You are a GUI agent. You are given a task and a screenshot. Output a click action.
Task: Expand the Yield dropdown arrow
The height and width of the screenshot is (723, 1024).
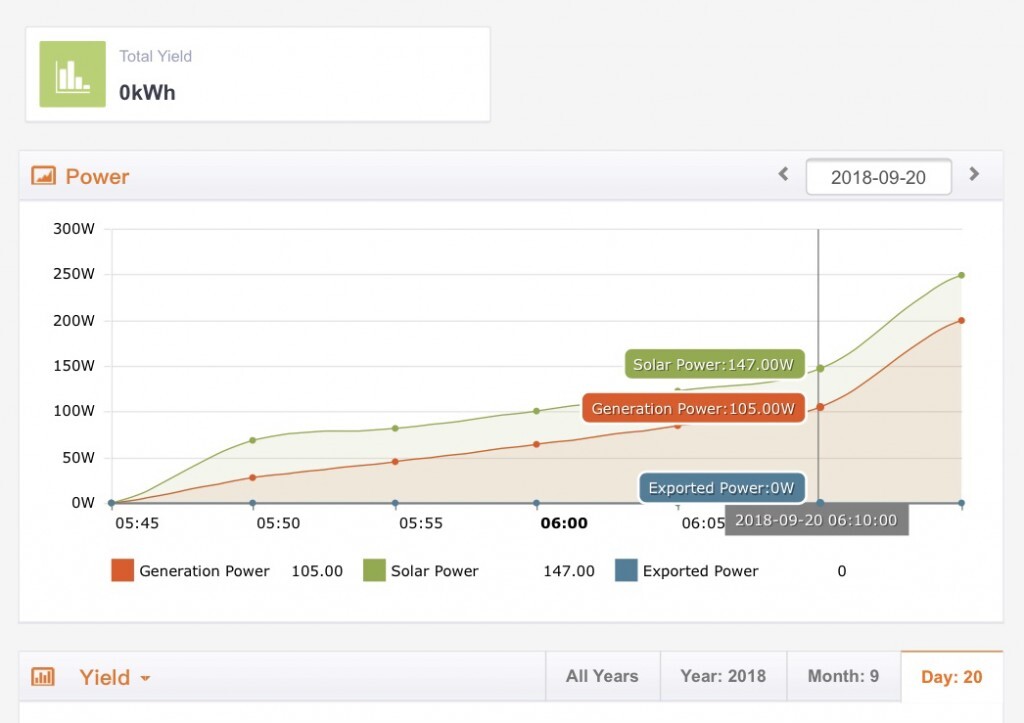click(x=146, y=678)
